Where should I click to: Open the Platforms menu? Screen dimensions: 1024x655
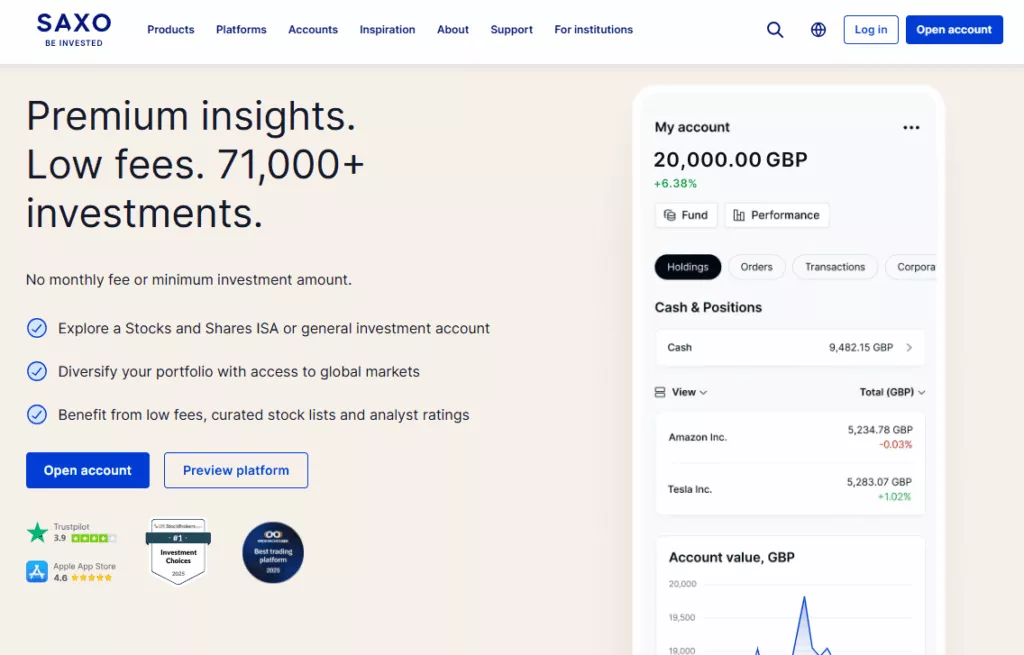241,29
